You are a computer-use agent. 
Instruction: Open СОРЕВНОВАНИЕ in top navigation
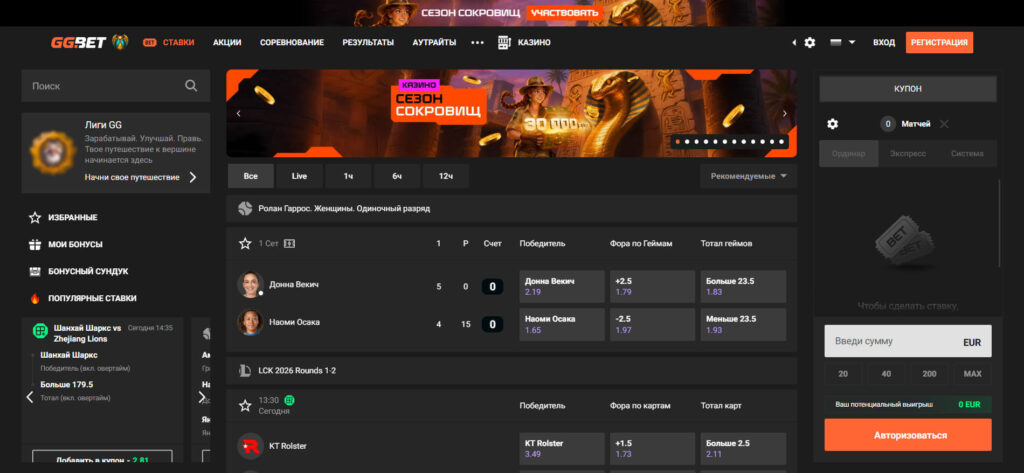tap(292, 42)
